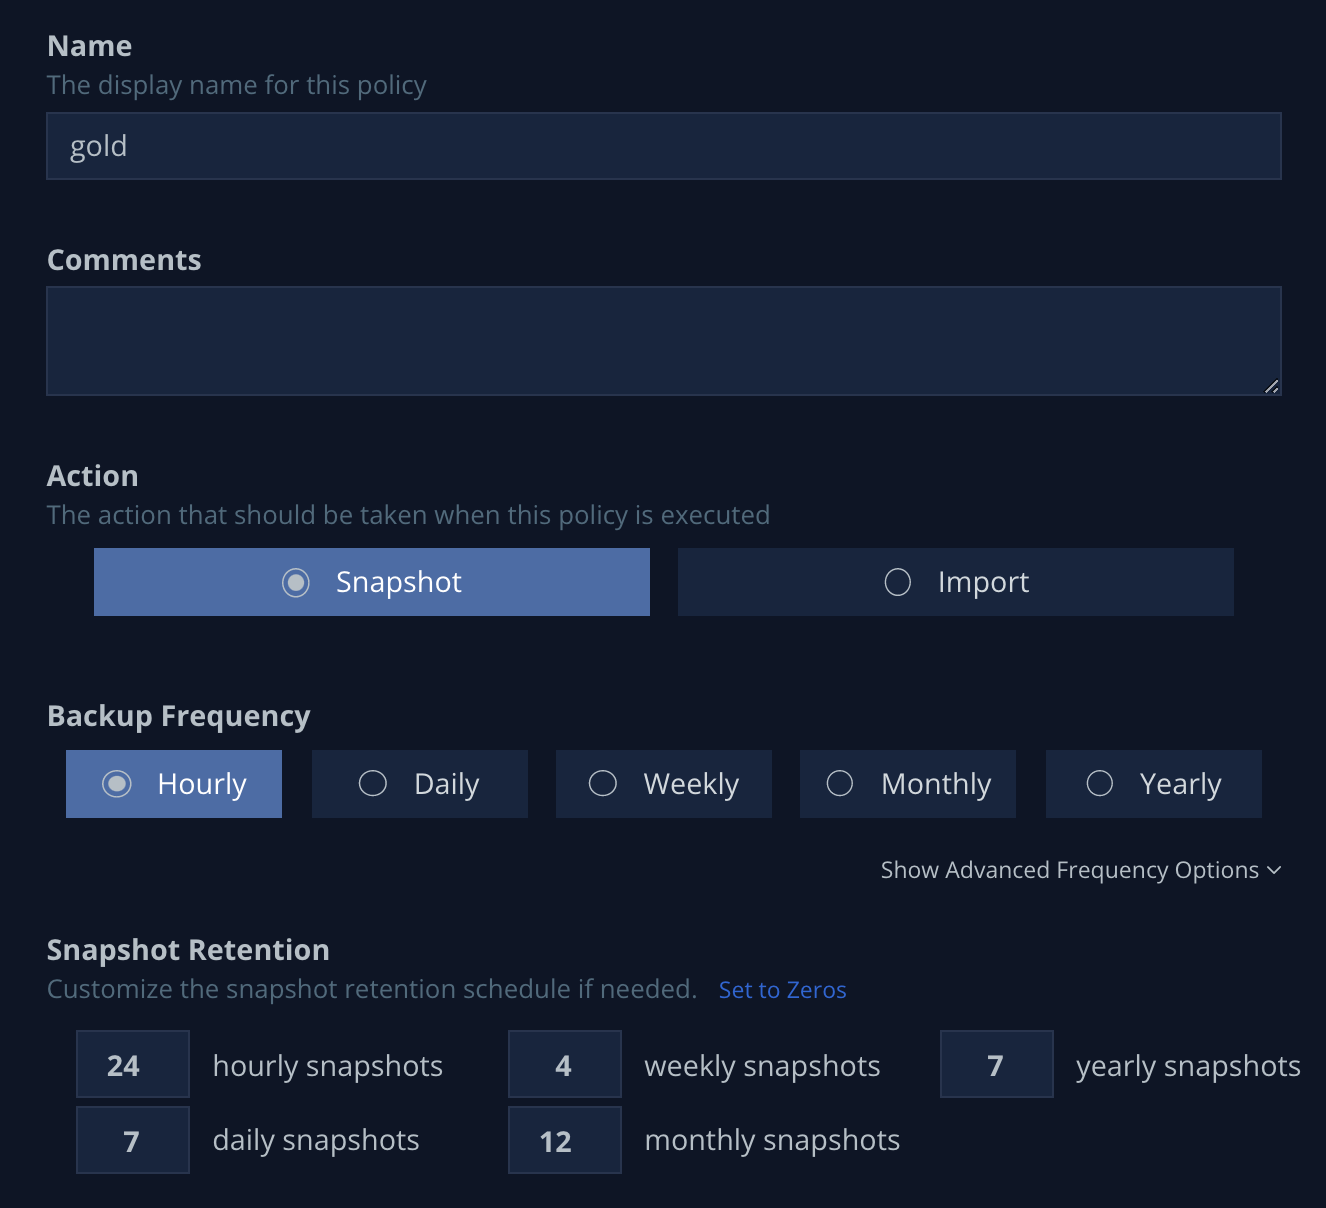
Task: Grab the Comments textarea resize handle
Action: 1271,386
